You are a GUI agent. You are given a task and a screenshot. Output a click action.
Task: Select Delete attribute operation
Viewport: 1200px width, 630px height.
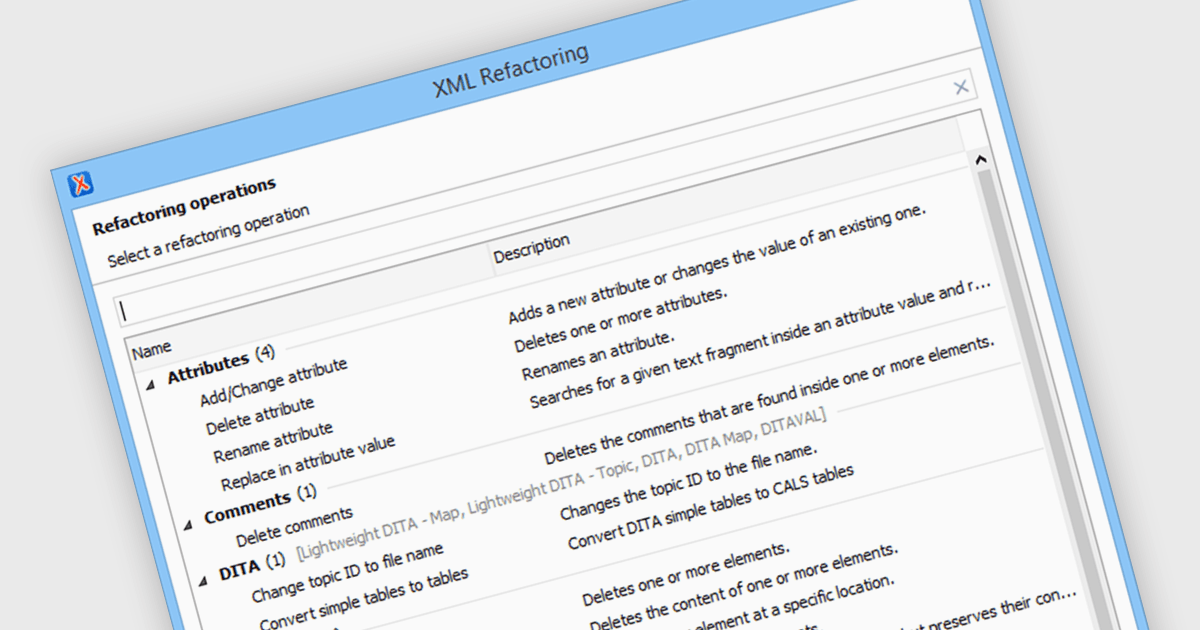pyautogui.click(x=260, y=416)
